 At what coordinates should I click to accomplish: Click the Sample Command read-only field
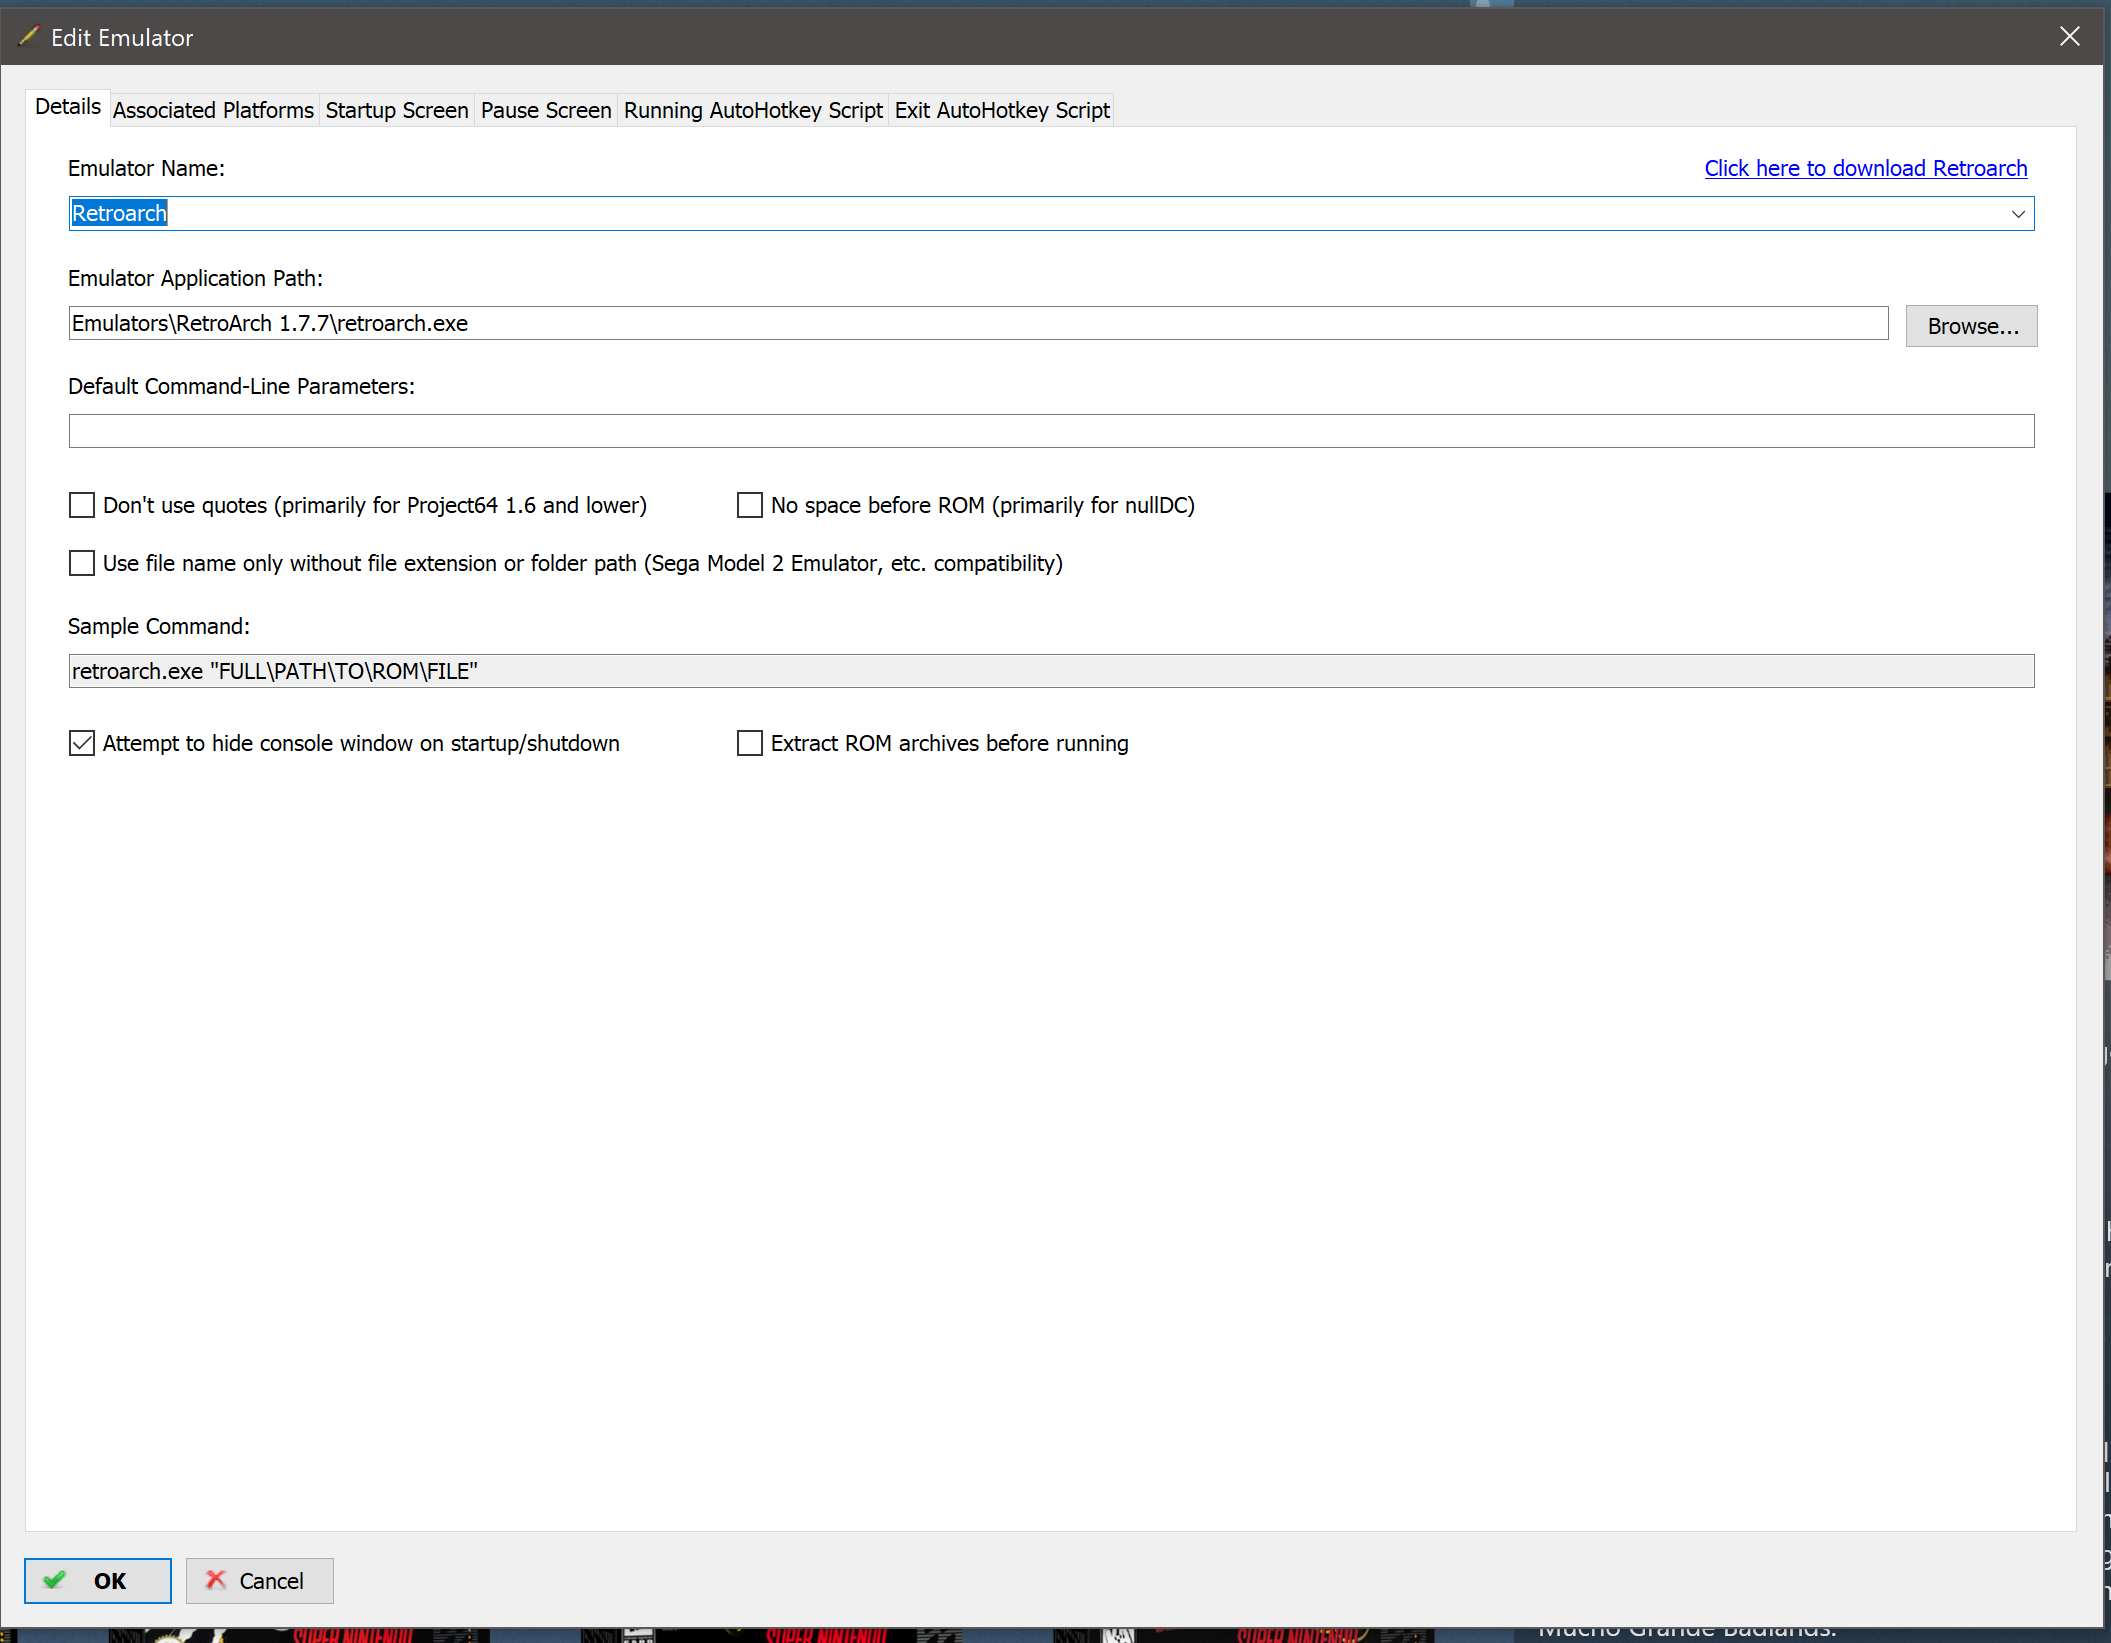click(1051, 671)
